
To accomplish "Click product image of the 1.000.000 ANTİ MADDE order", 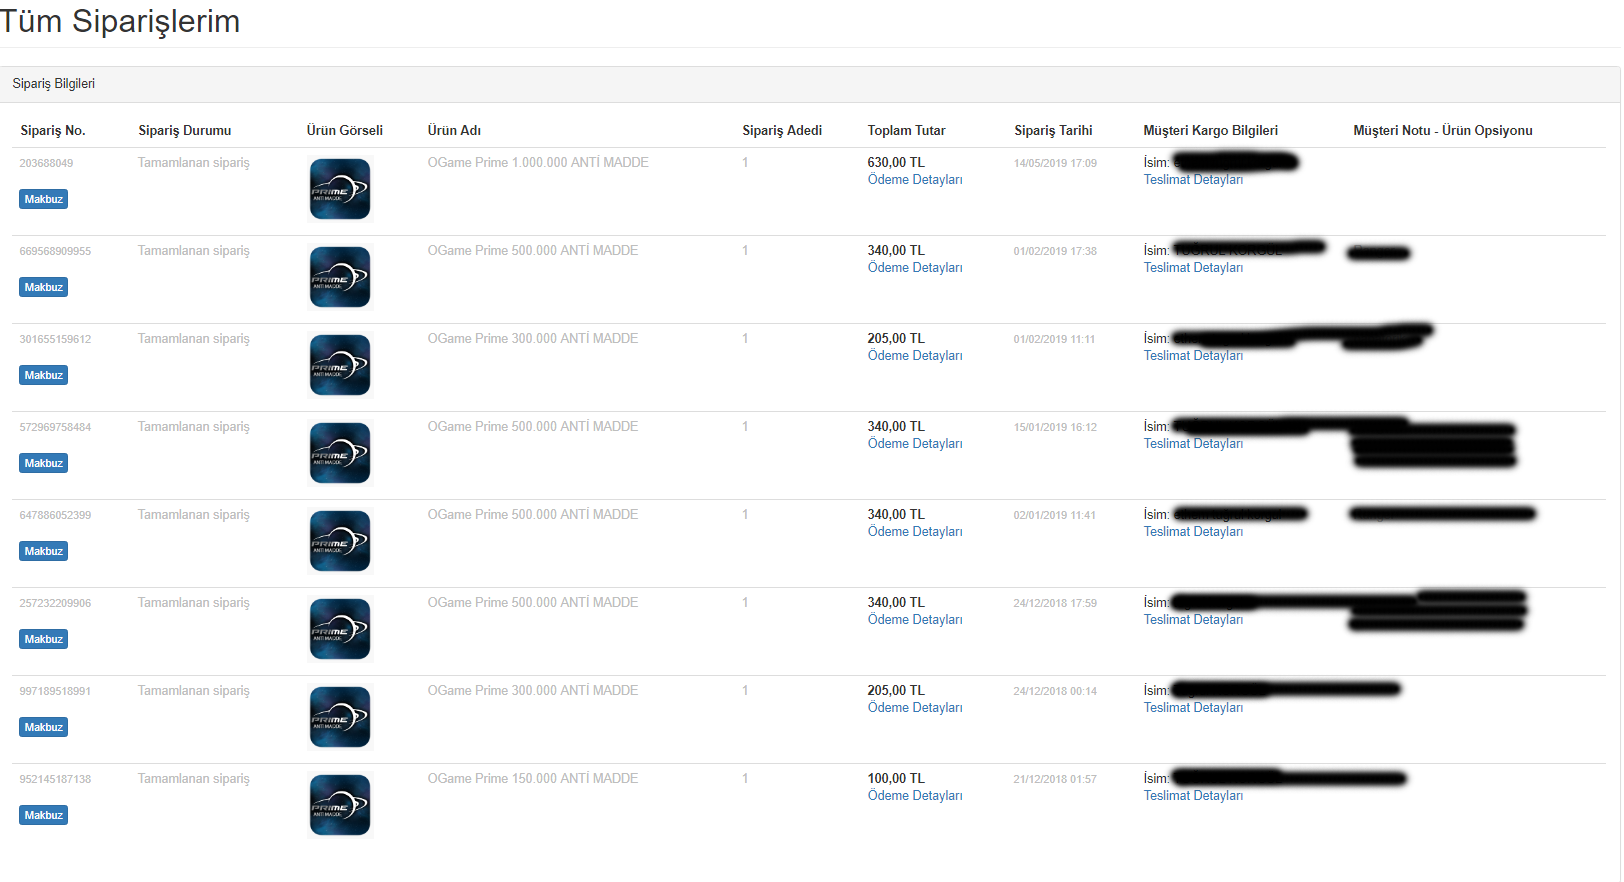I will [x=340, y=189].
